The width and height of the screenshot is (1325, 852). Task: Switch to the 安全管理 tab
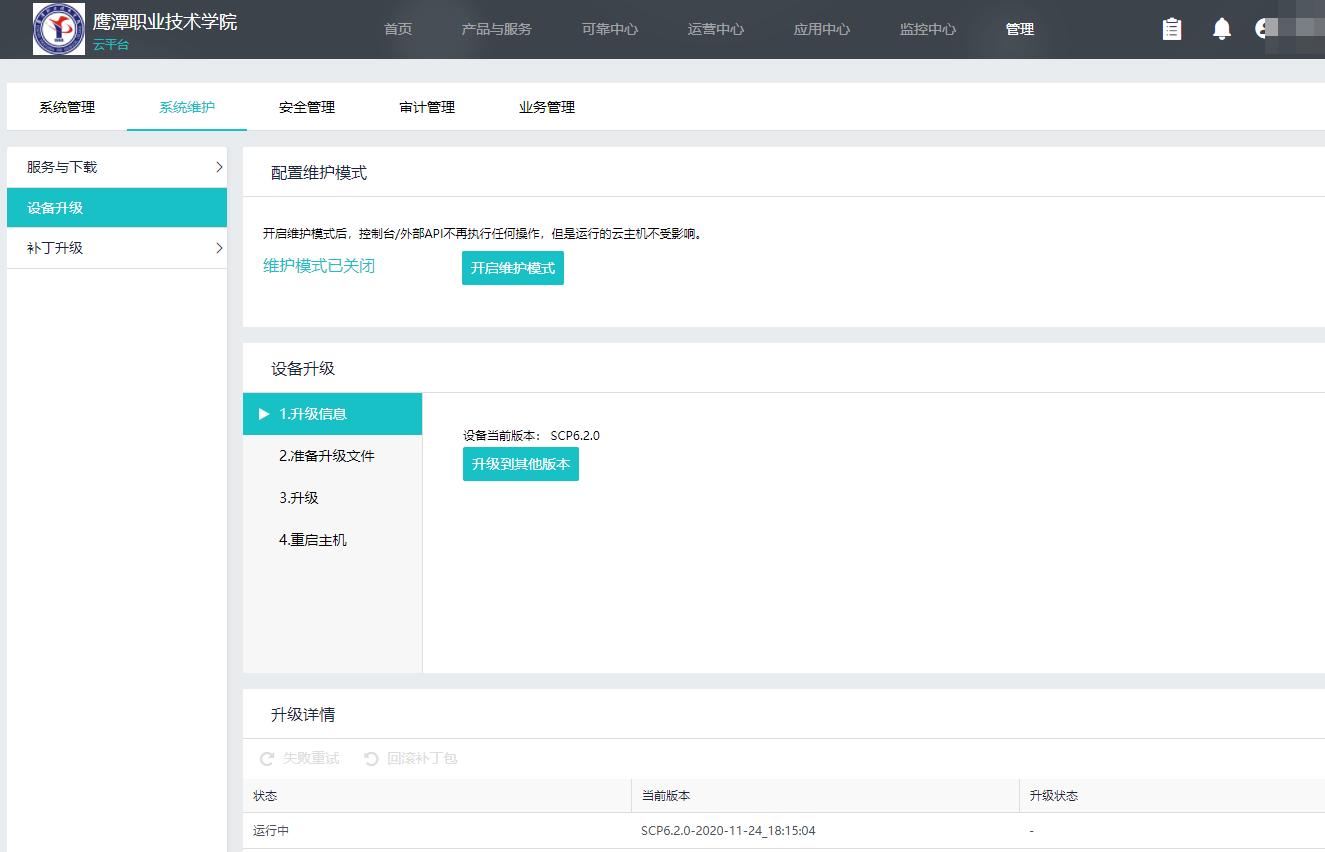tap(306, 106)
